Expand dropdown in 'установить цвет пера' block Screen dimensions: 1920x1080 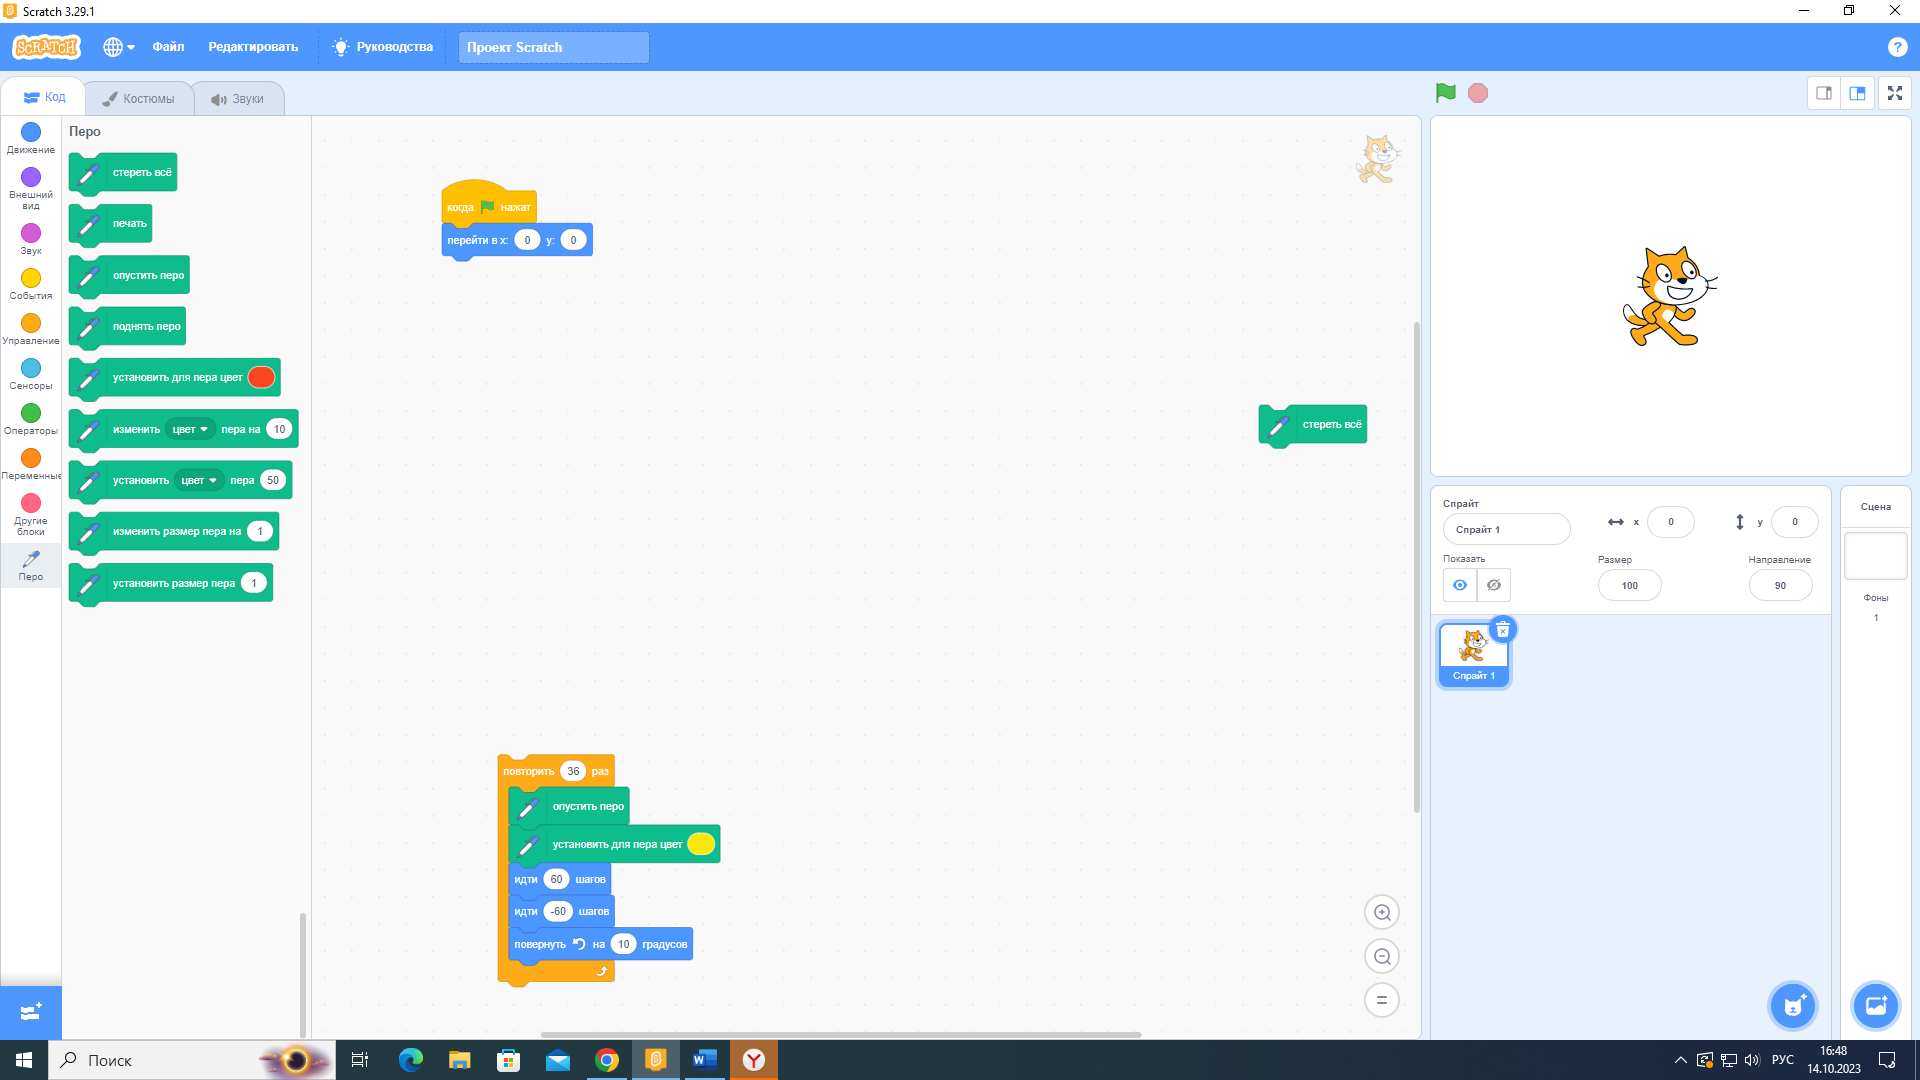[x=199, y=480]
